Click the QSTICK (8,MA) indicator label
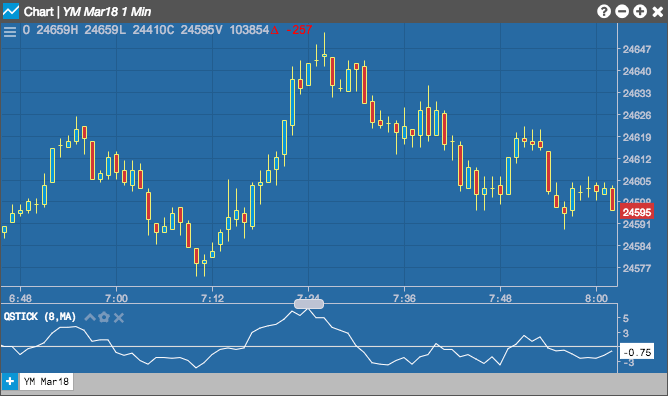 40,317
